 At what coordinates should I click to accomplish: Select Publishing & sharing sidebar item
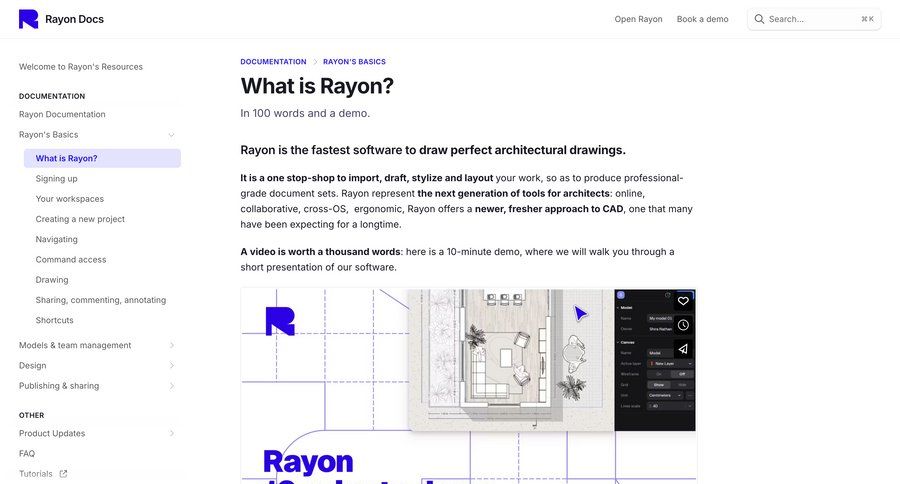59,386
